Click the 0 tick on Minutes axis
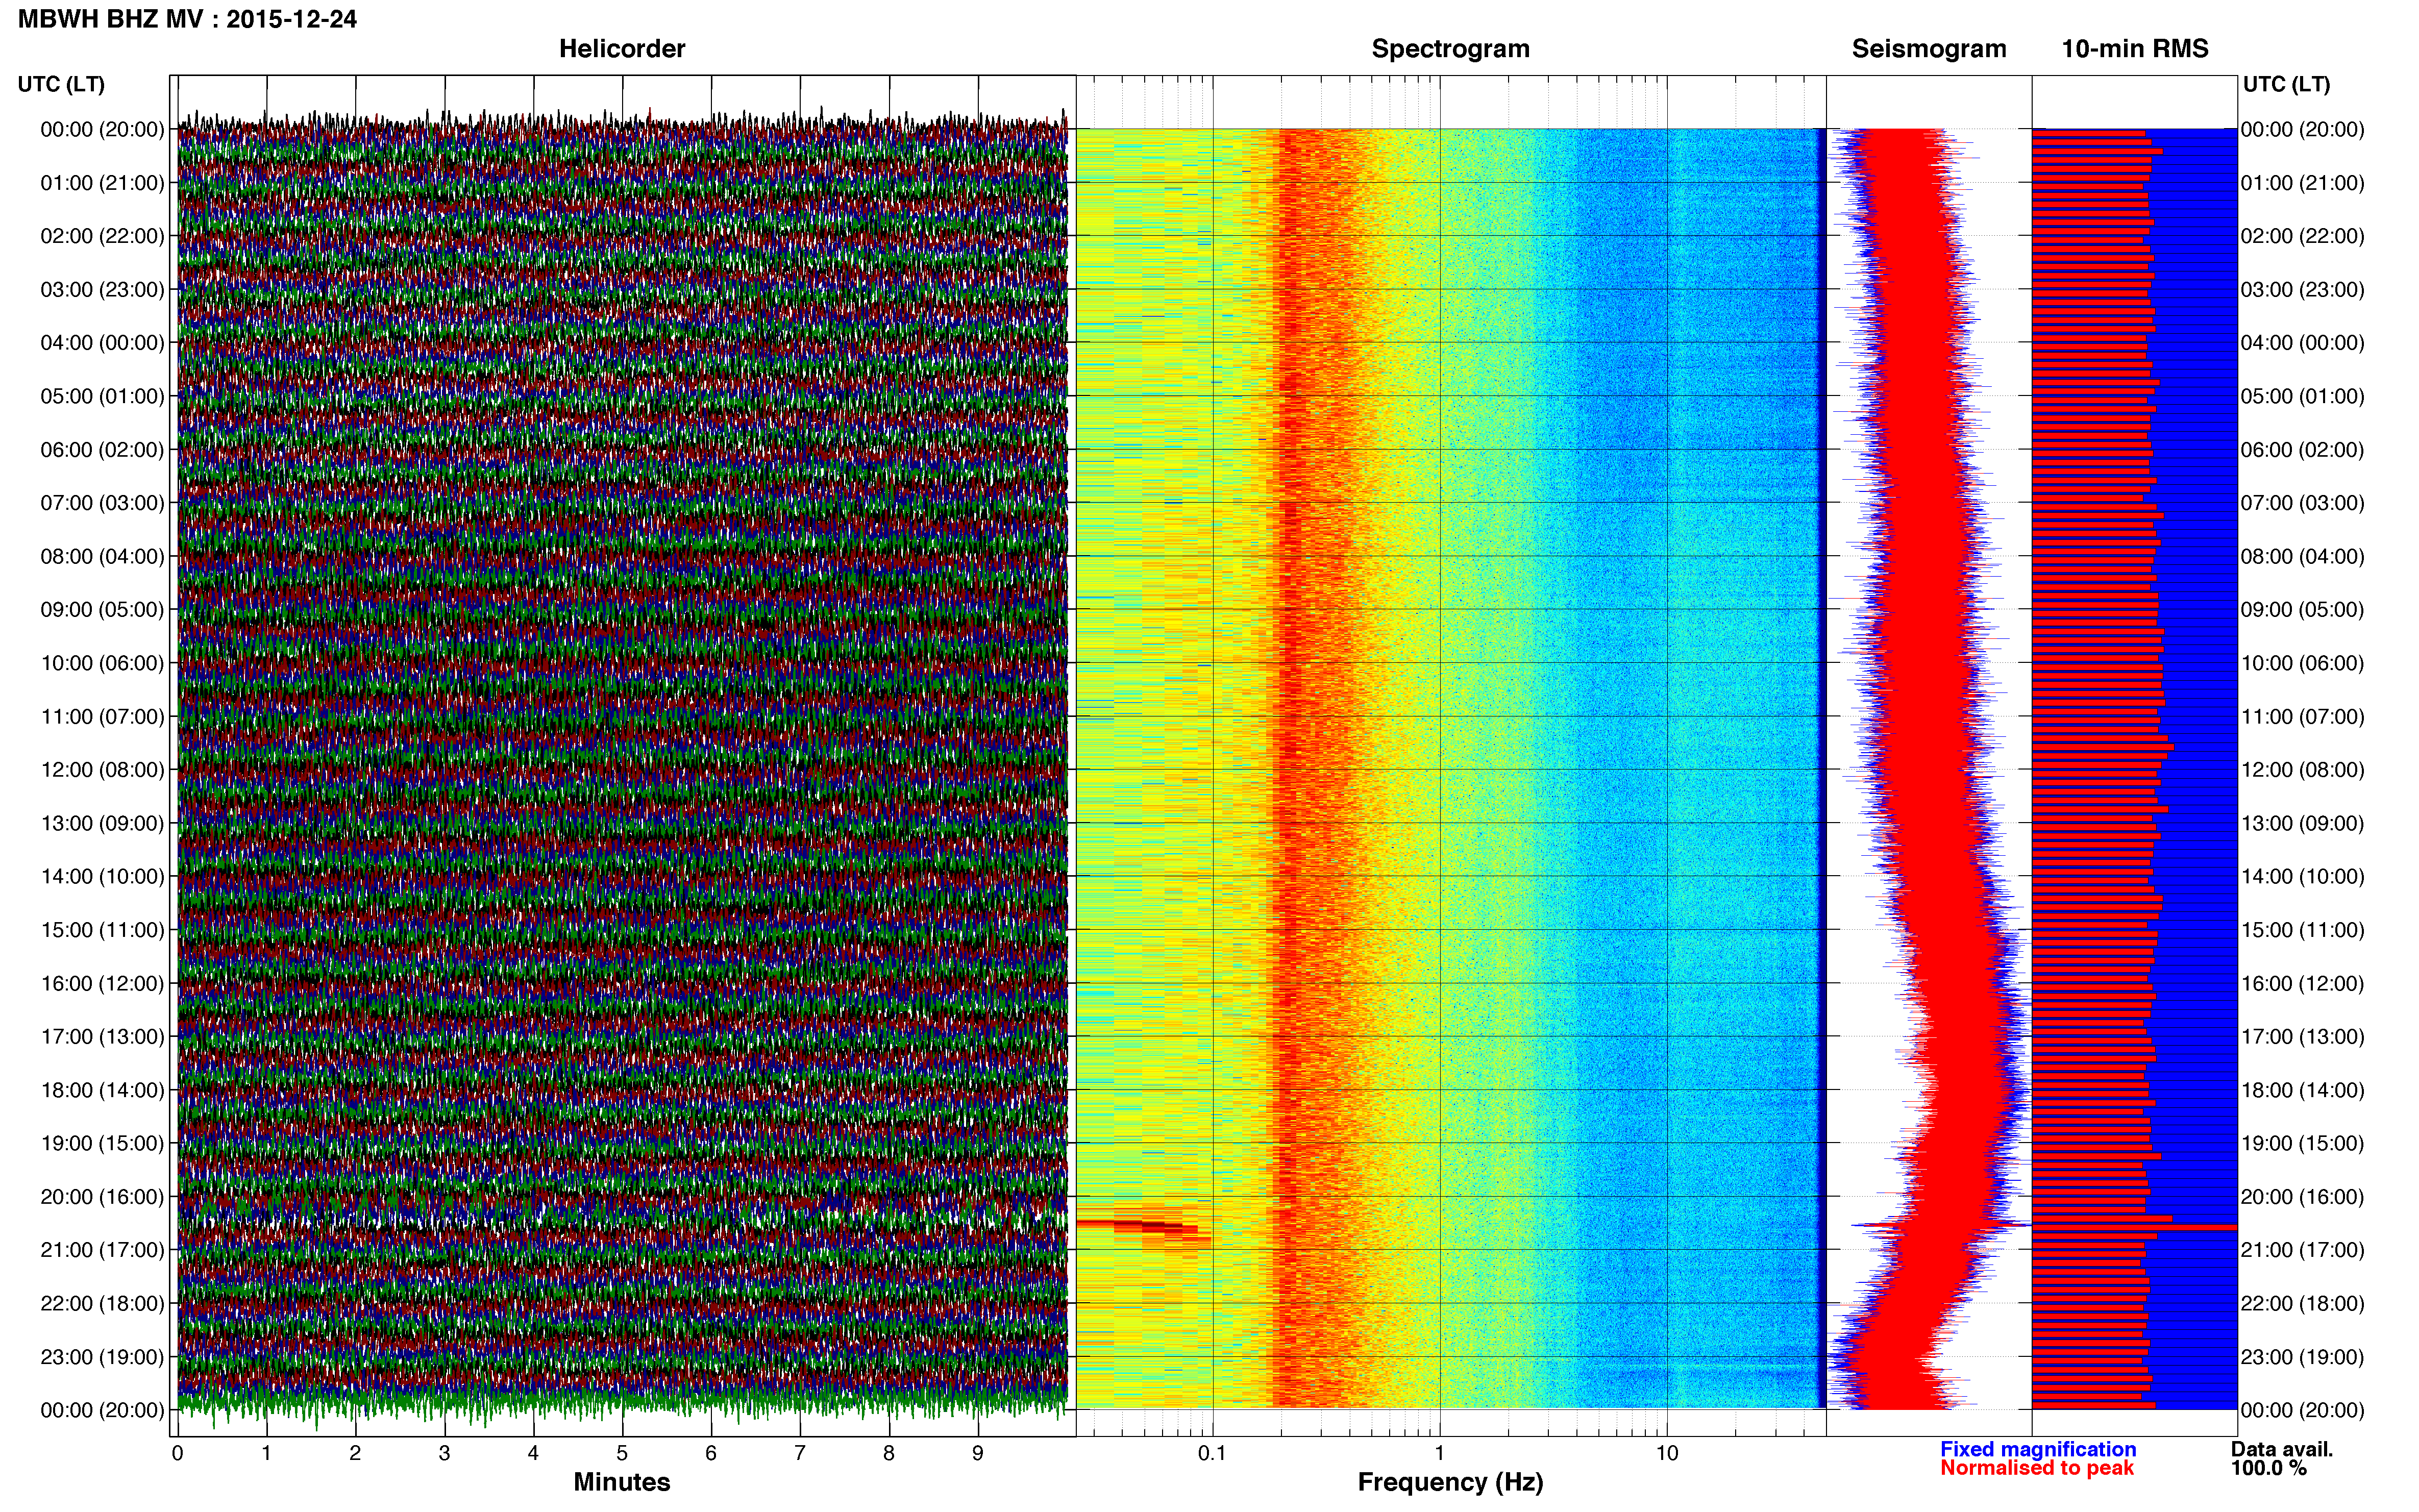The image size is (2419, 1512). [177, 1453]
